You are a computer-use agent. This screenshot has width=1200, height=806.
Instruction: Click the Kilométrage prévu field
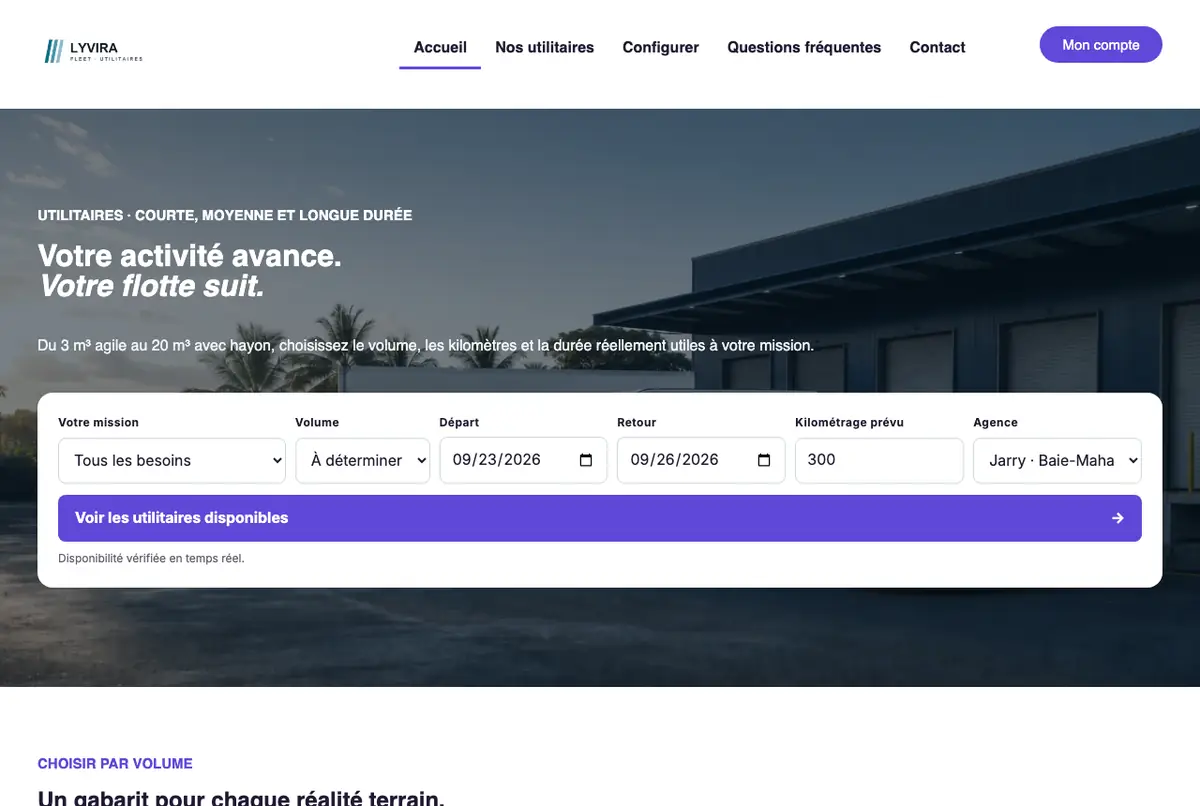pos(879,460)
